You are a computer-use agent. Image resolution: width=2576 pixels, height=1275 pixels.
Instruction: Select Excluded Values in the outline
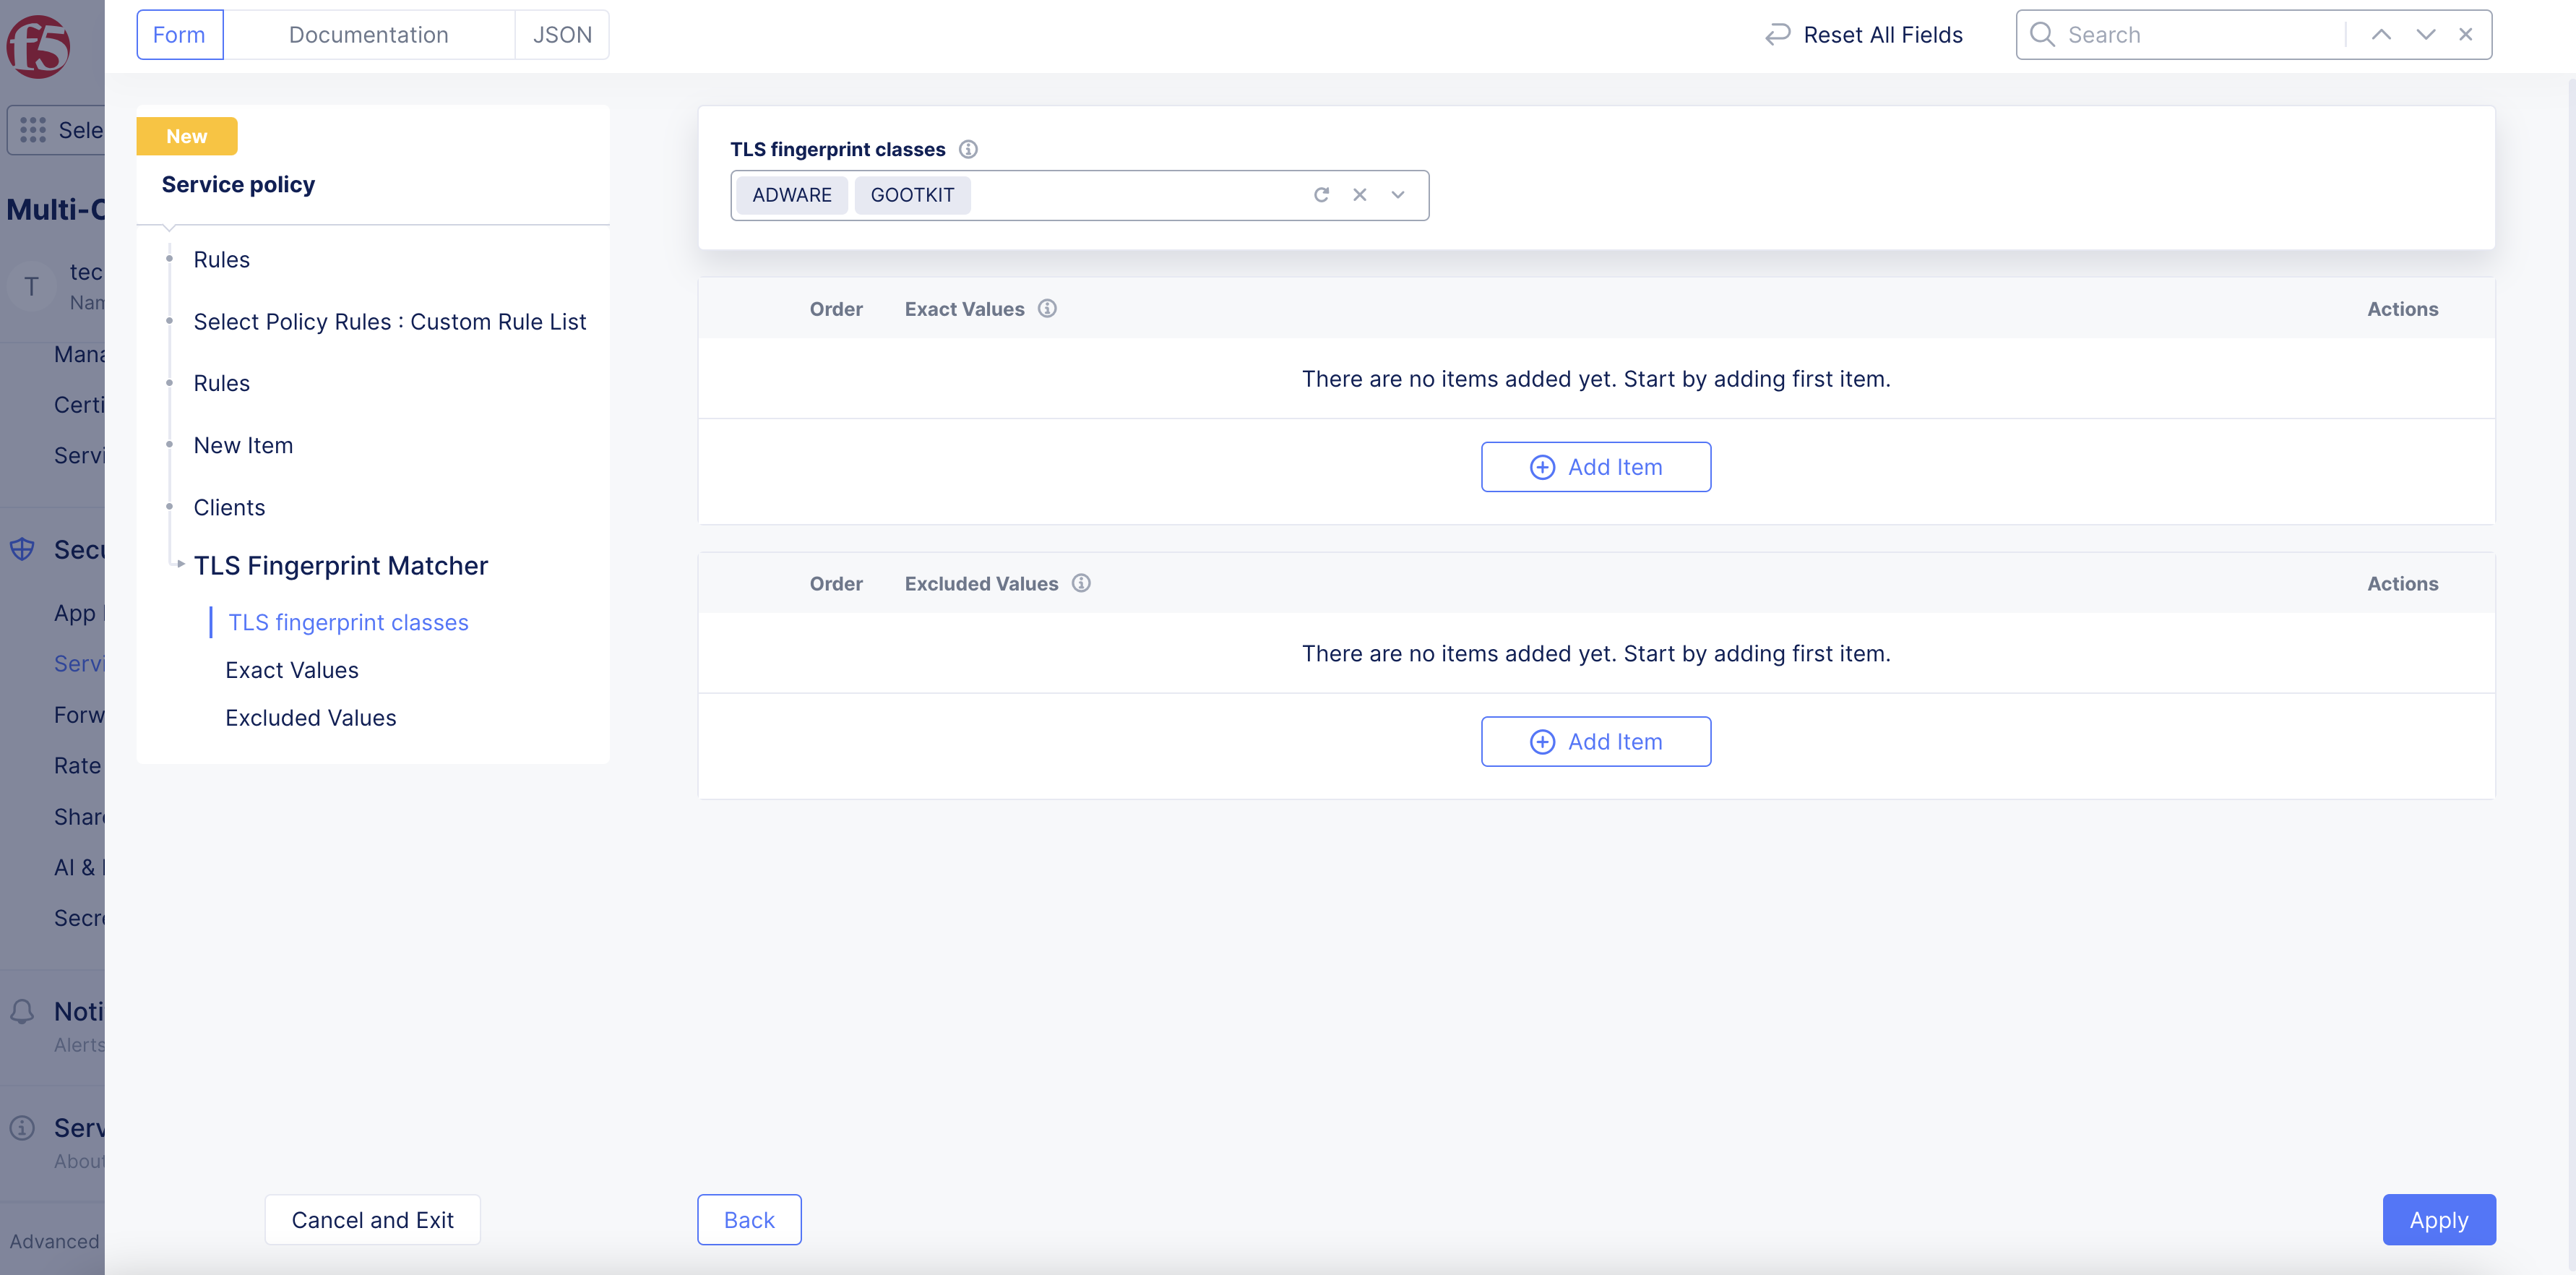tap(310, 718)
